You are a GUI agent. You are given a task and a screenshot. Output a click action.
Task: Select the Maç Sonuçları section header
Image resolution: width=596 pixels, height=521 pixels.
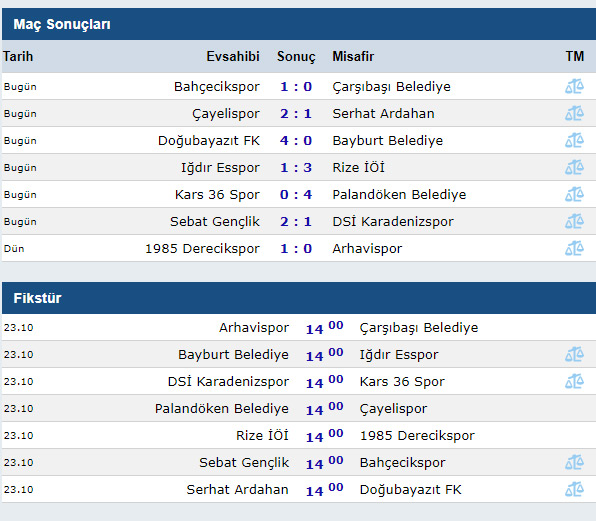click(x=299, y=24)
